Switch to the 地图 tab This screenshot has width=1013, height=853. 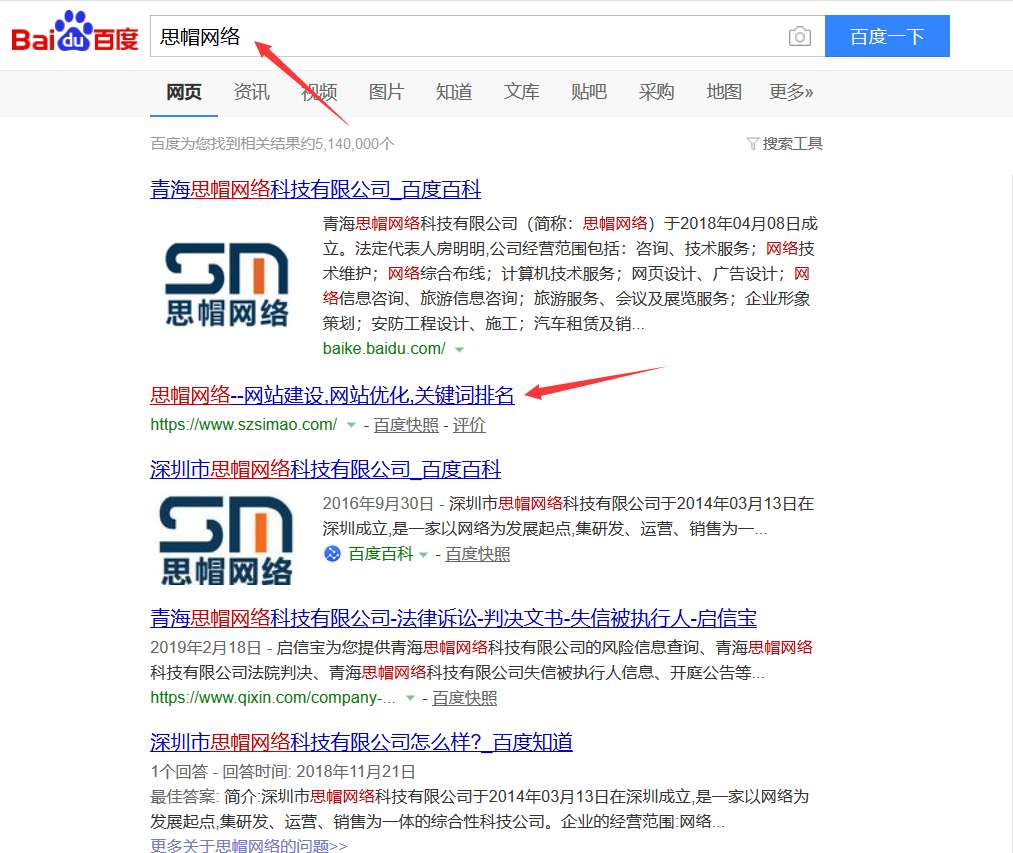(724, 92)
